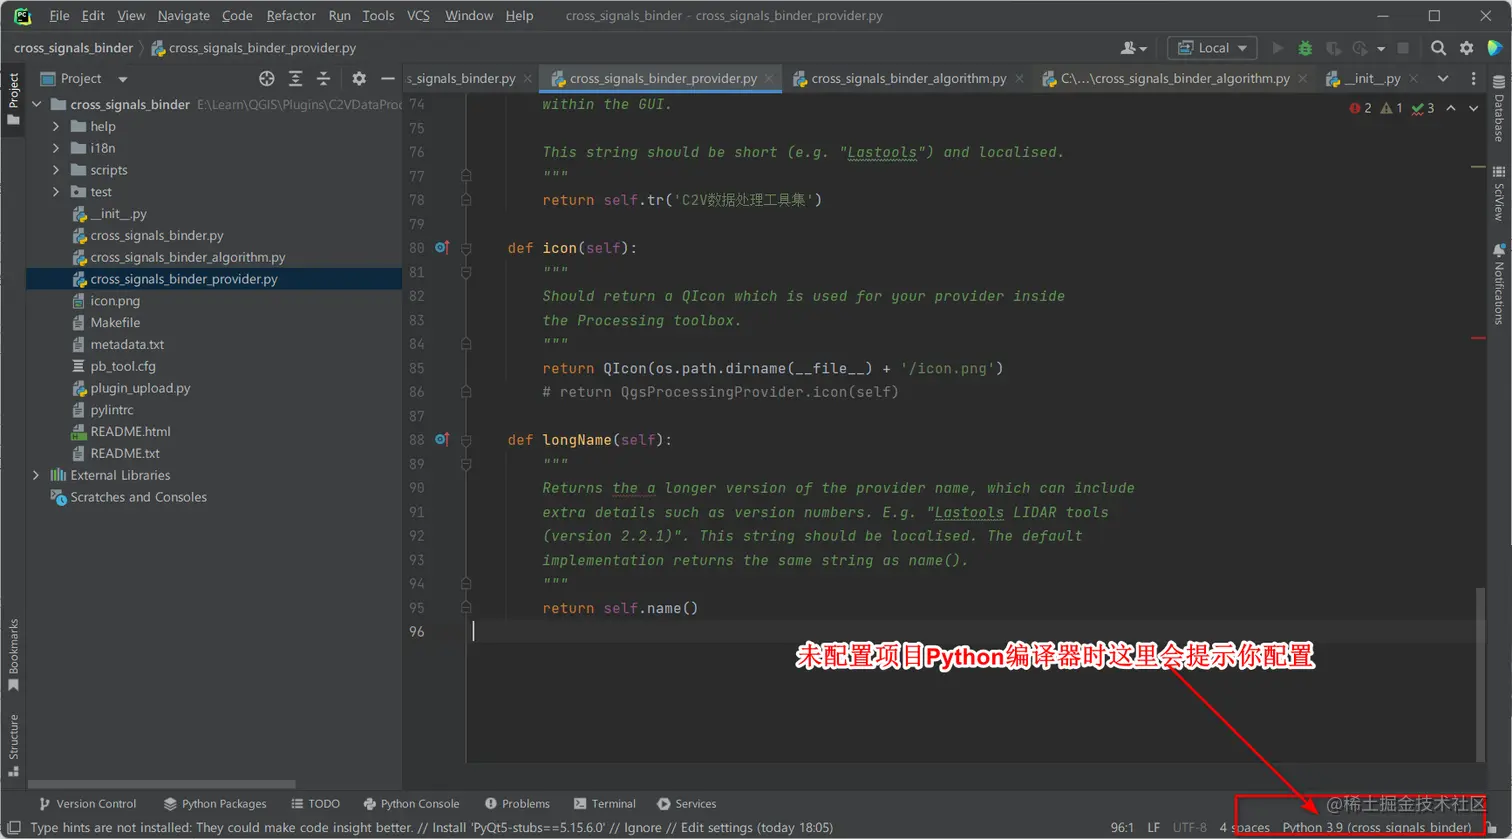The height and width of the screenshot is (839, 1512).
Task: Click Select Opened File target icon
Action: tap(267, 79)
